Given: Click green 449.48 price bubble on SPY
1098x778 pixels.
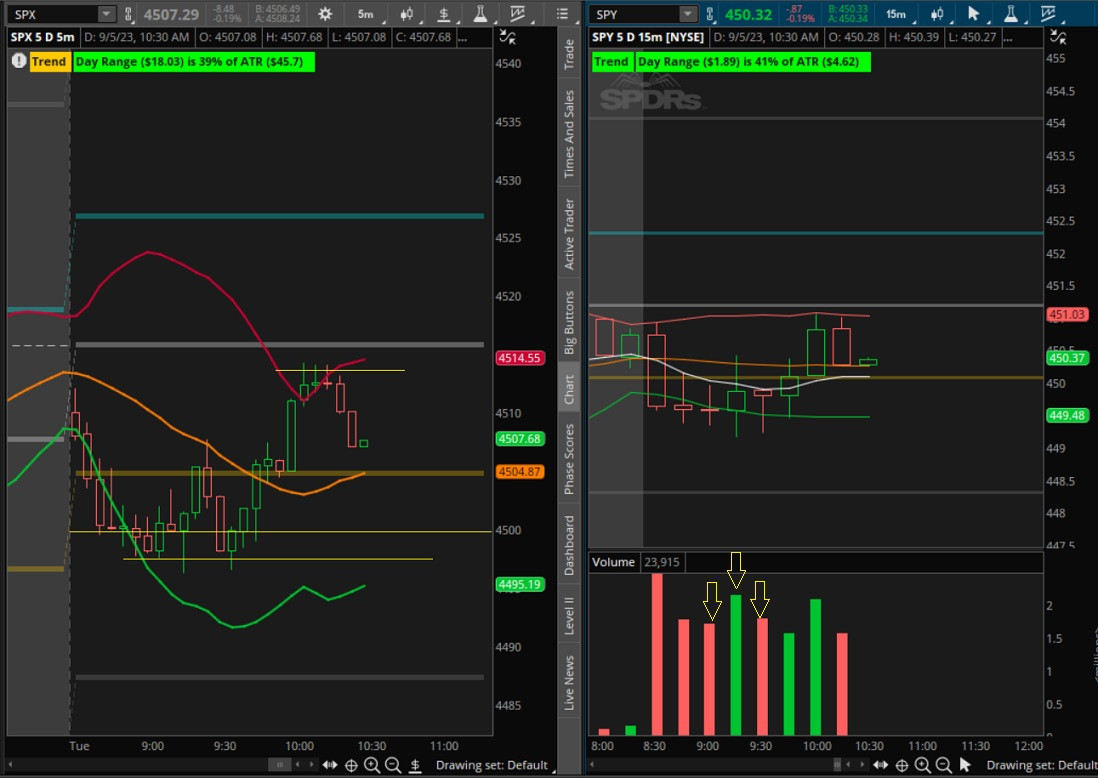Looking at the screenshot, I should point(1067,415).
